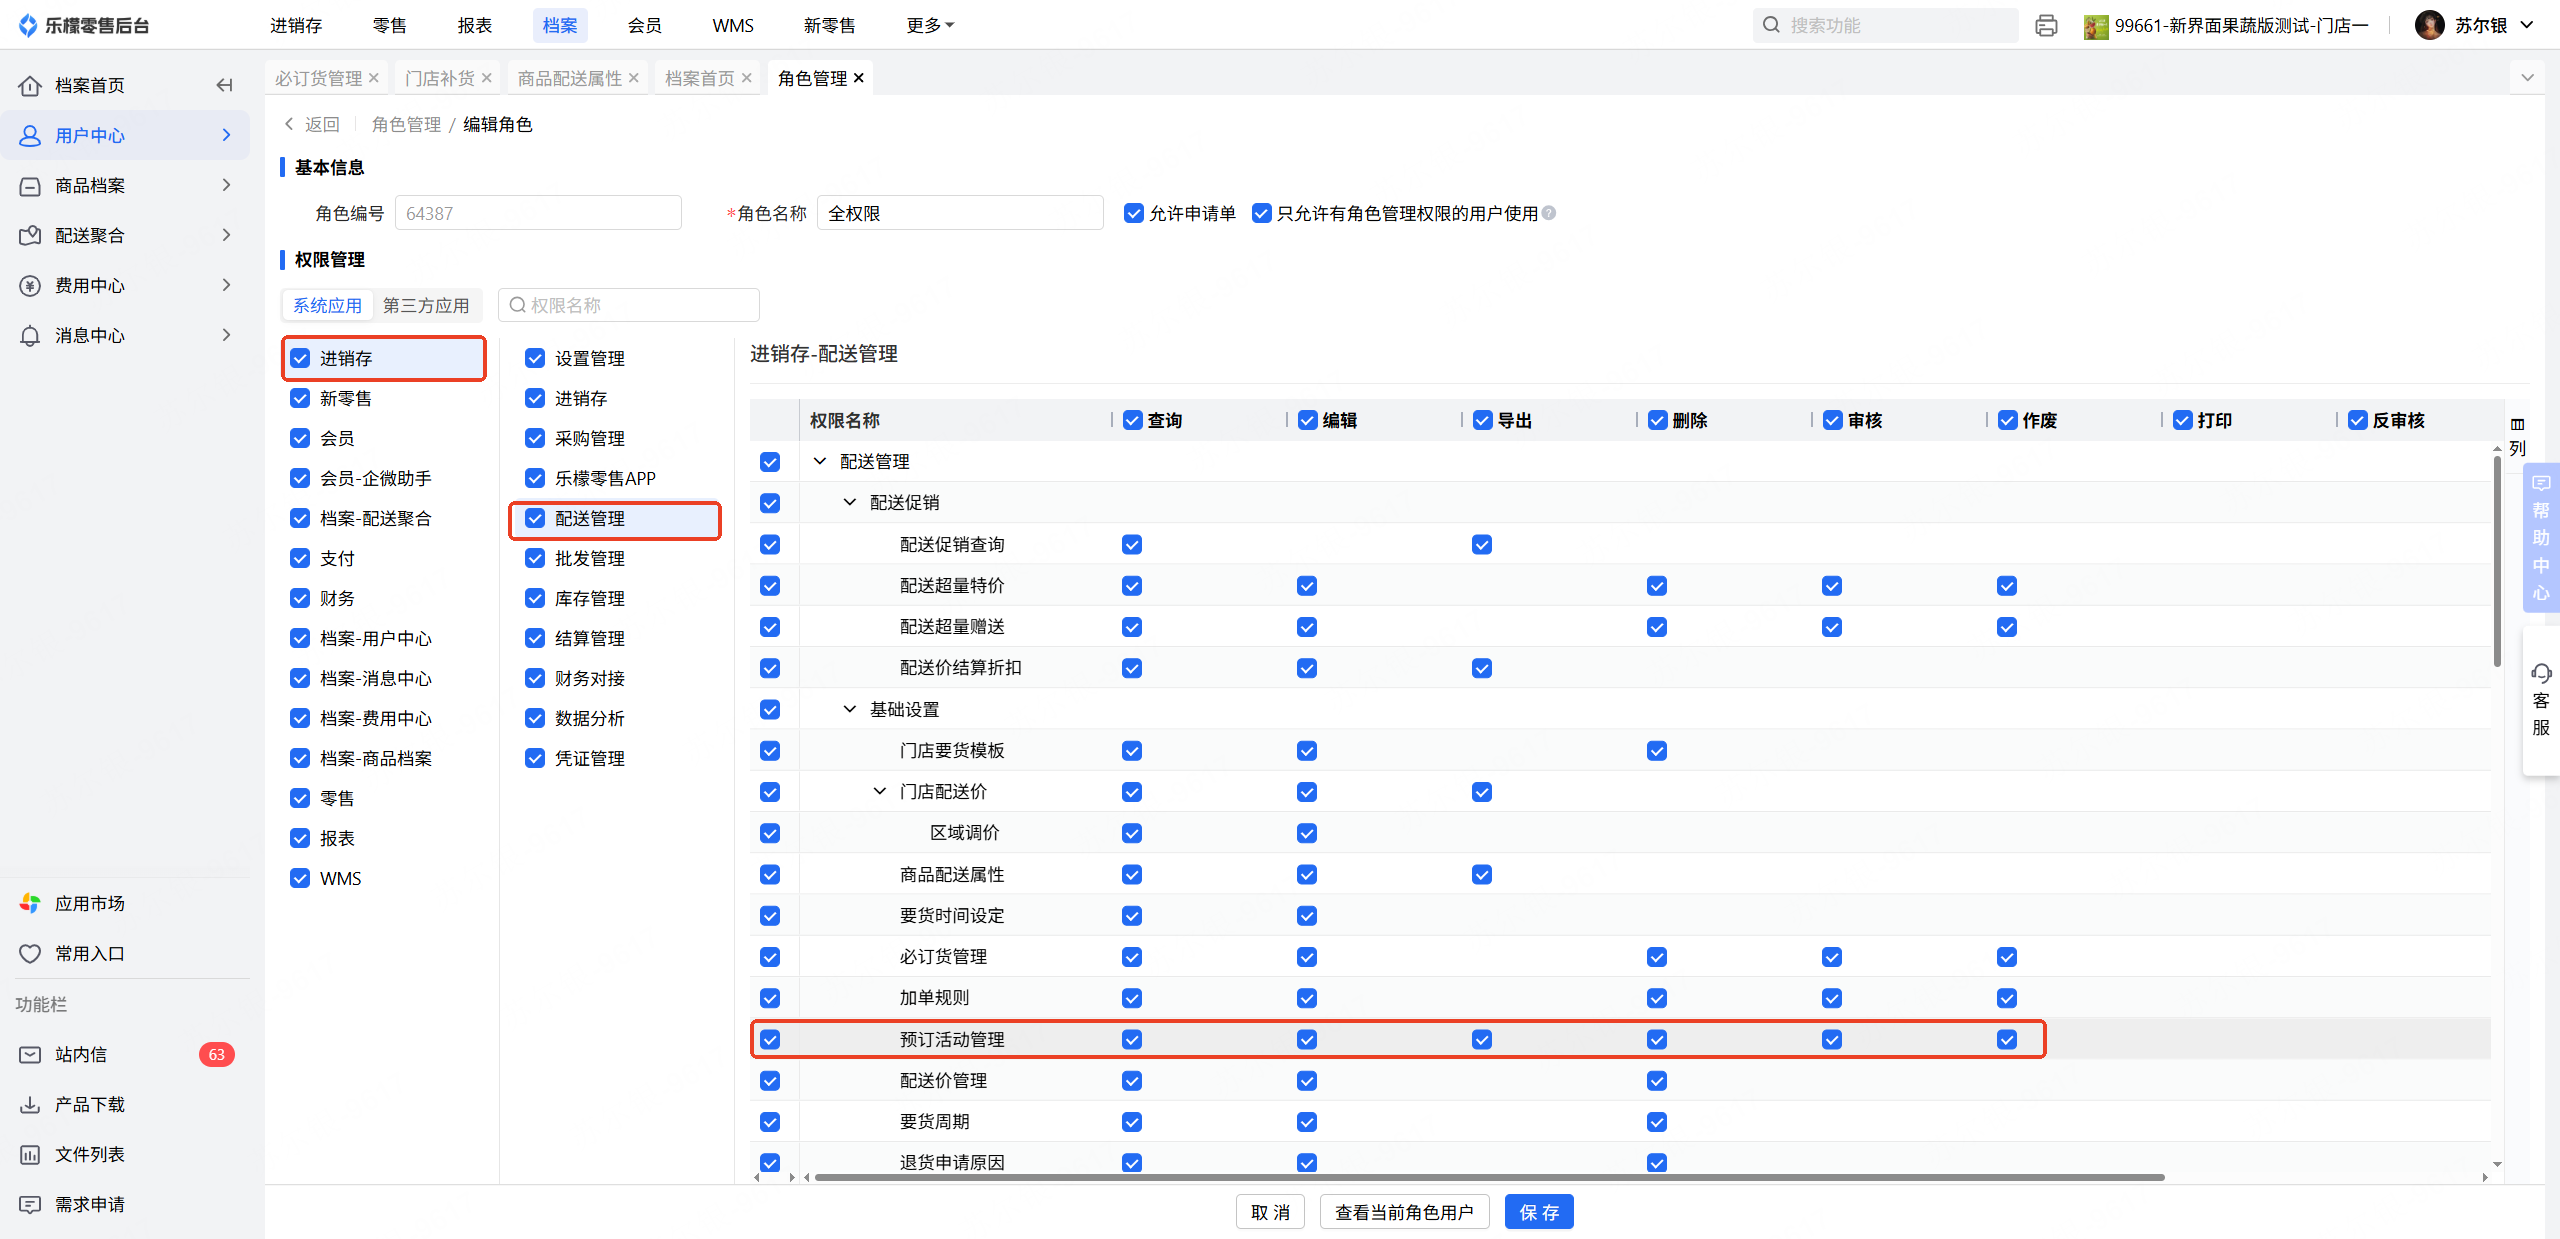Toggle the 反审核 column header checkbox
This screenshot has width=2560, height=1239.
[2357, 420]
